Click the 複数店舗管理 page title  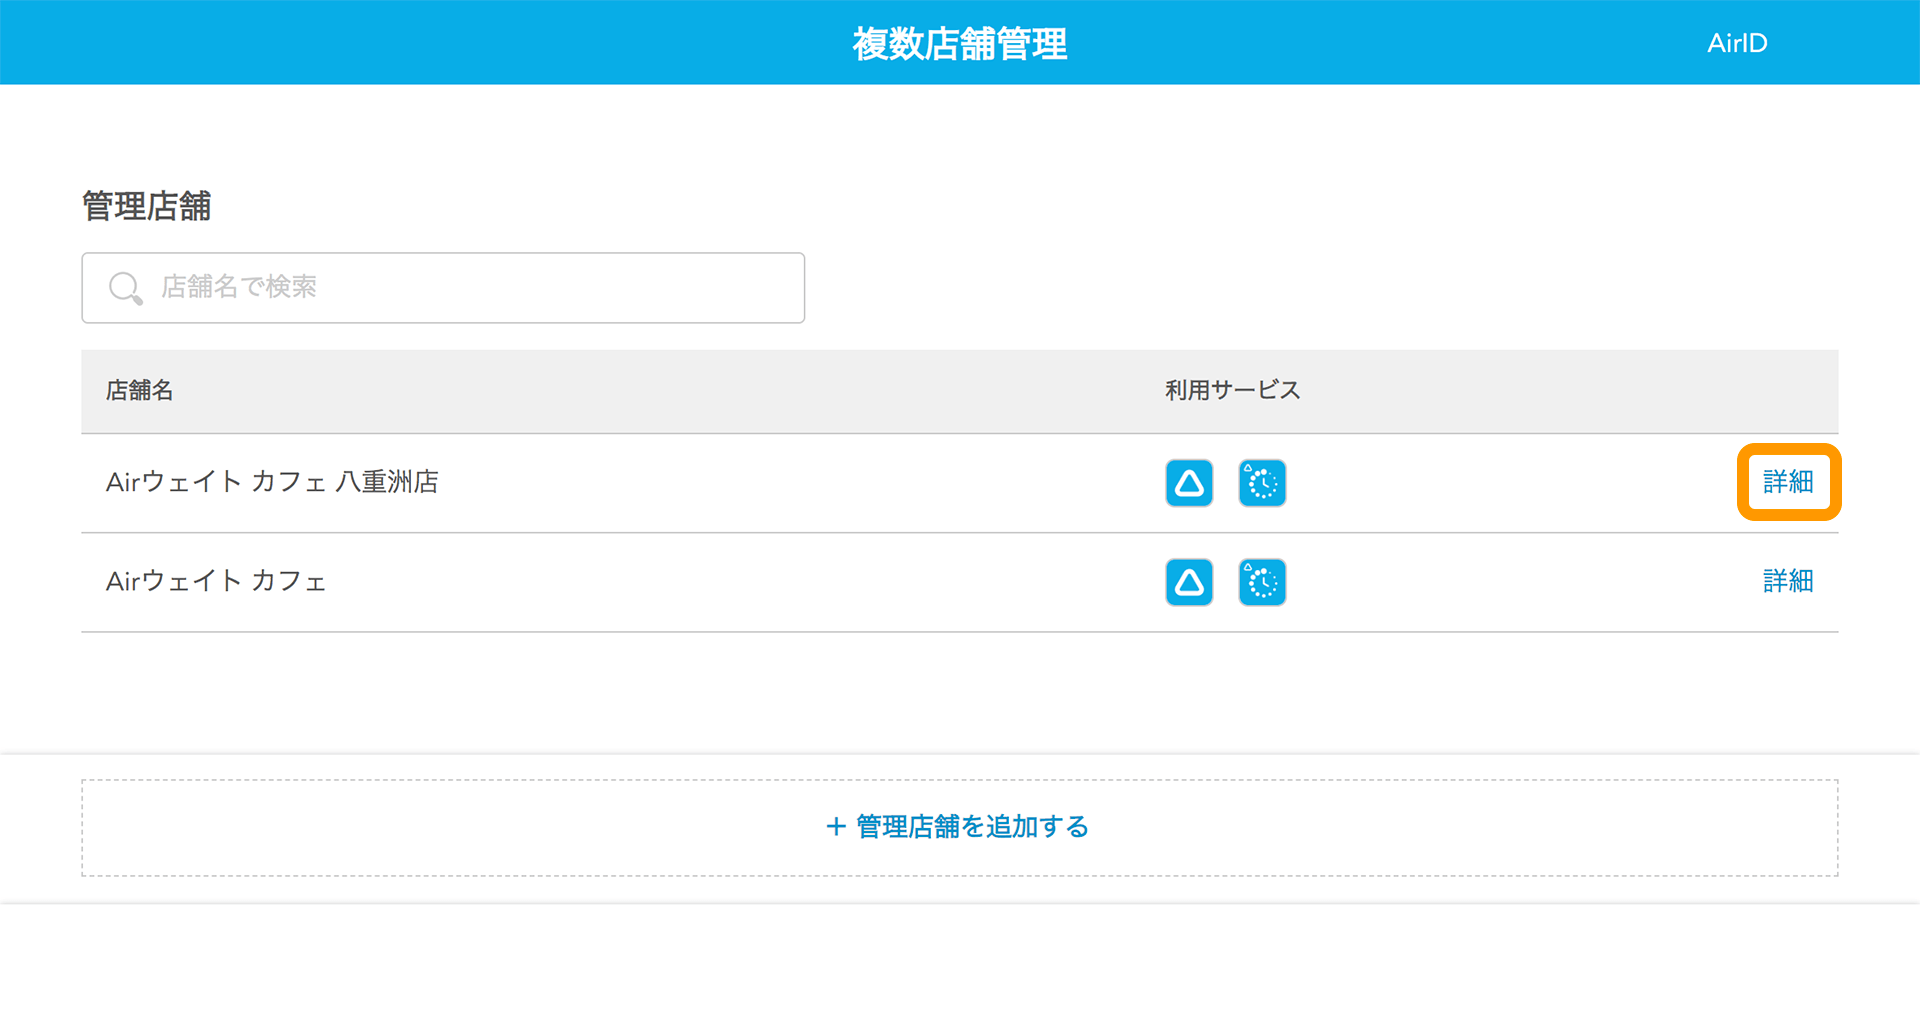click(x=960, y=44)
